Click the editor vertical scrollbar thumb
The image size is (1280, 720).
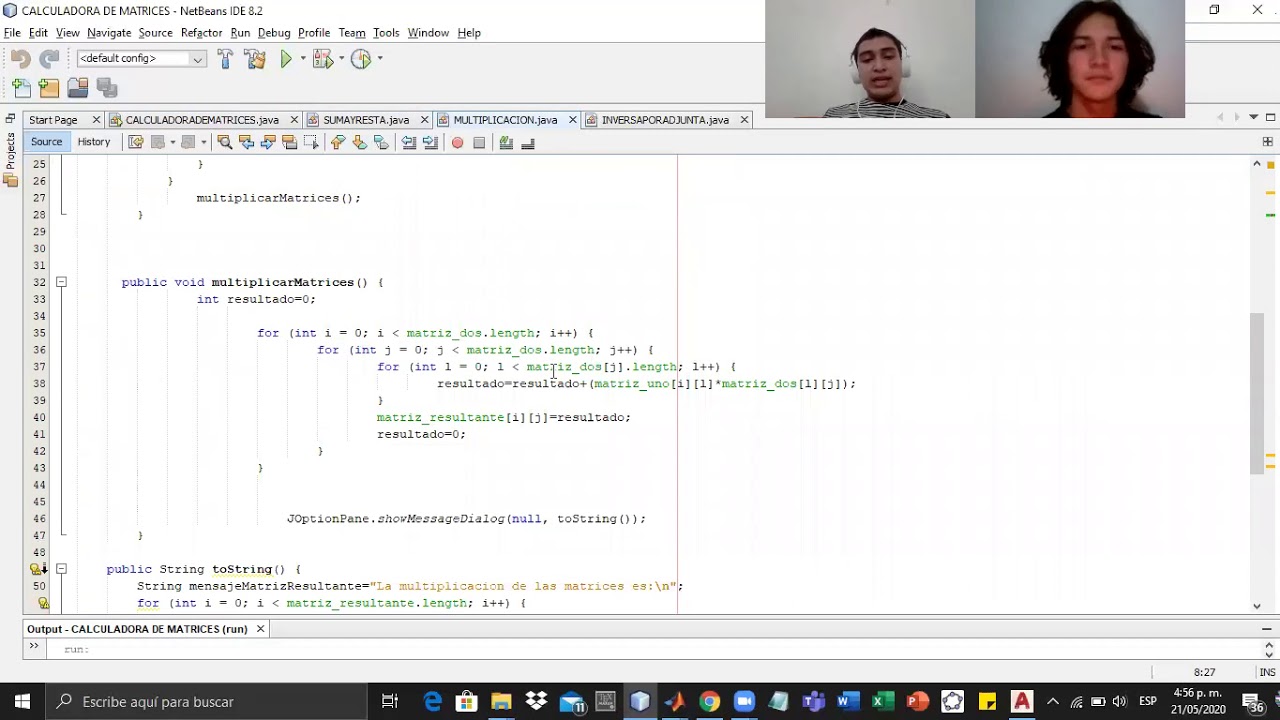[1257, 393]
